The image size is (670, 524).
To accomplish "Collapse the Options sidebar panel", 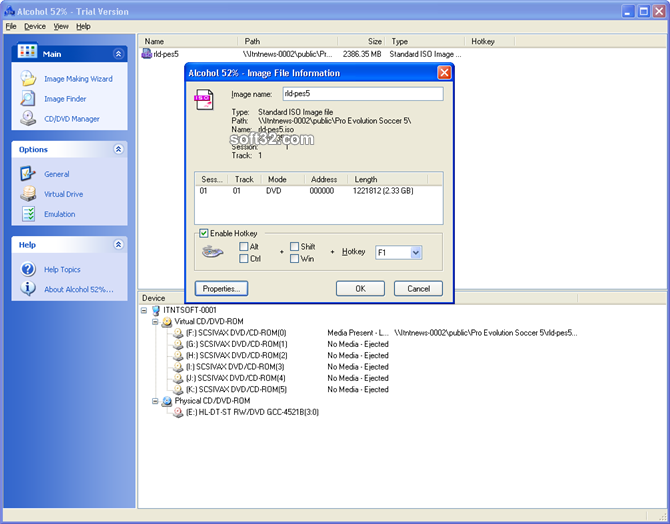I will [118, 149].
